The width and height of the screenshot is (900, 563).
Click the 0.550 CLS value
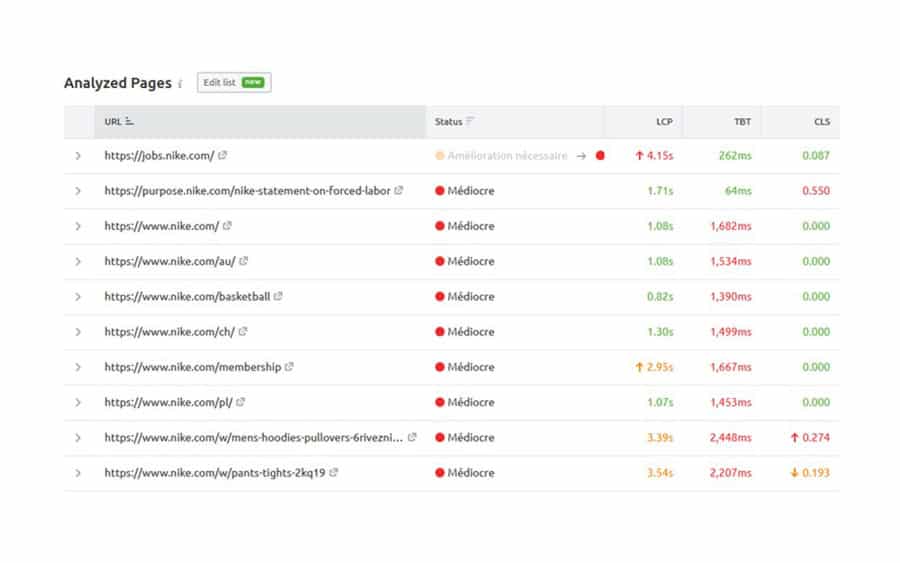coord(816,191)
